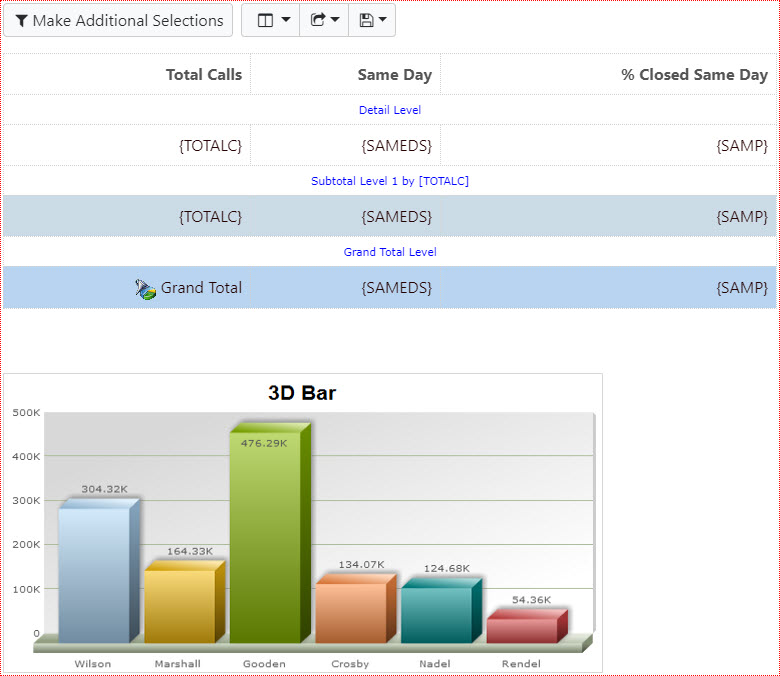Click the 476.29K data label
This screenshot has height=676, width=780.
pyautogui.click(x=264, y=443)
